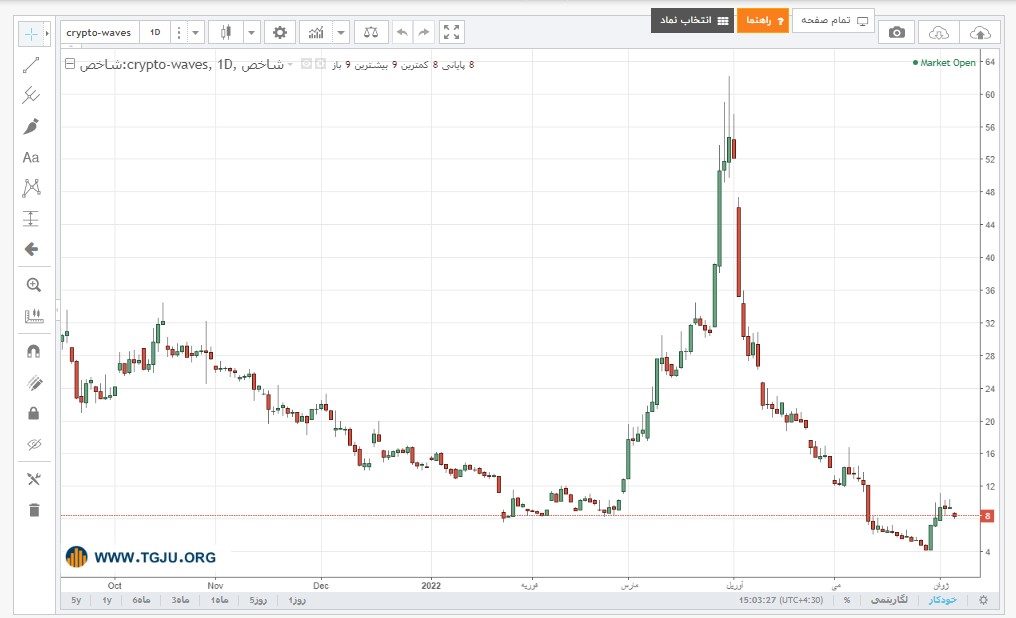The width and height of the screenshot is (1016, 618).
Task: Collapse the chart legend box
Action: (70, 64)
